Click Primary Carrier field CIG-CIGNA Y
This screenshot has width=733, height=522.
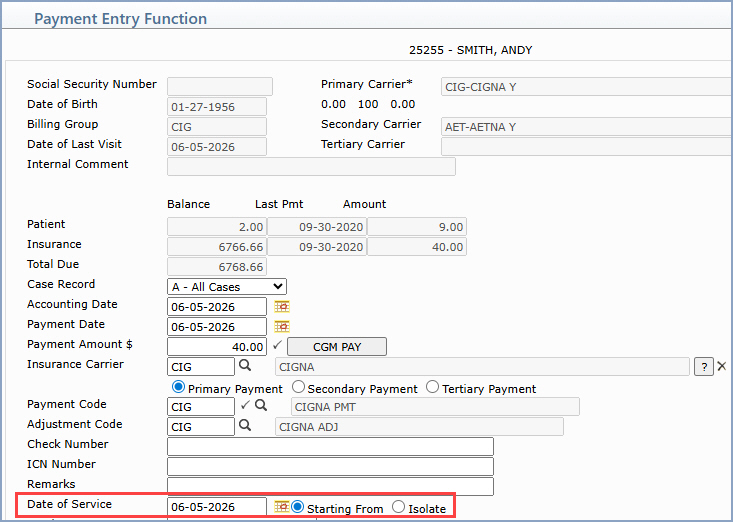pyautogui.click(x=587, y=87)
